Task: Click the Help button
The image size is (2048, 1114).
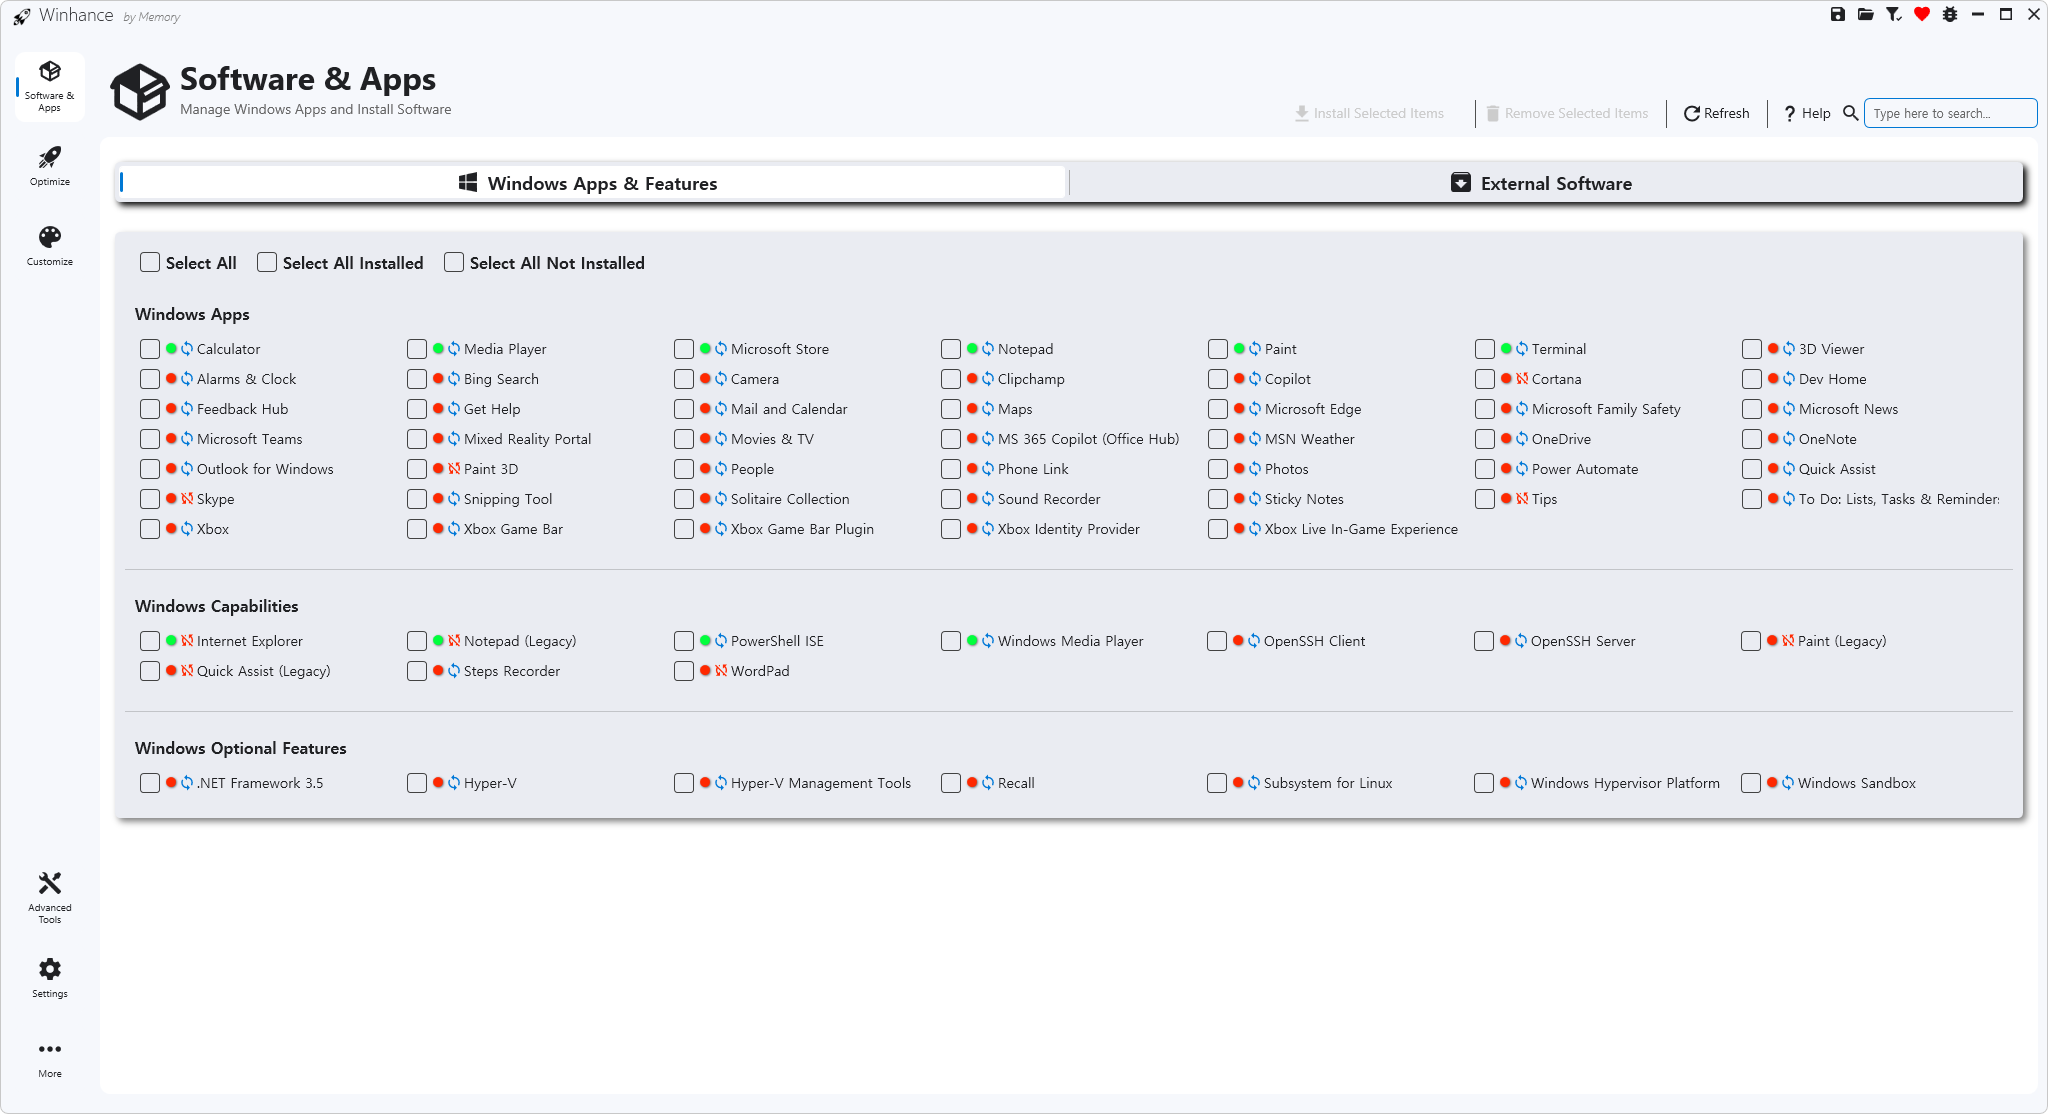Action: [1807, 113]
